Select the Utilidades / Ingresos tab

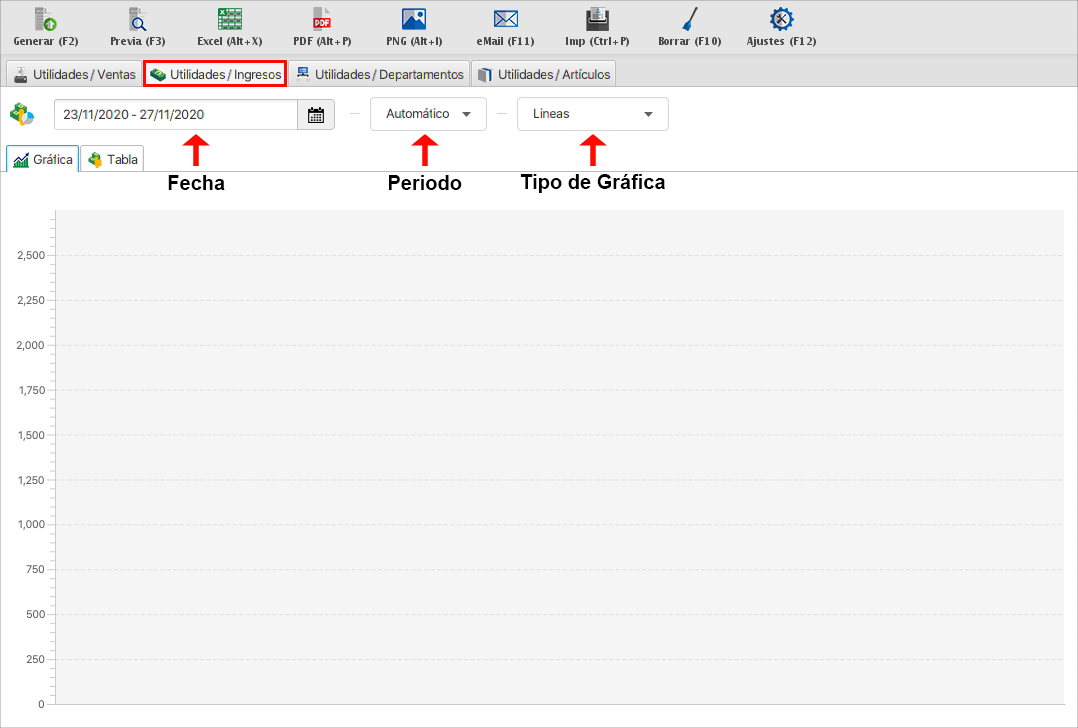click(216, 74)
